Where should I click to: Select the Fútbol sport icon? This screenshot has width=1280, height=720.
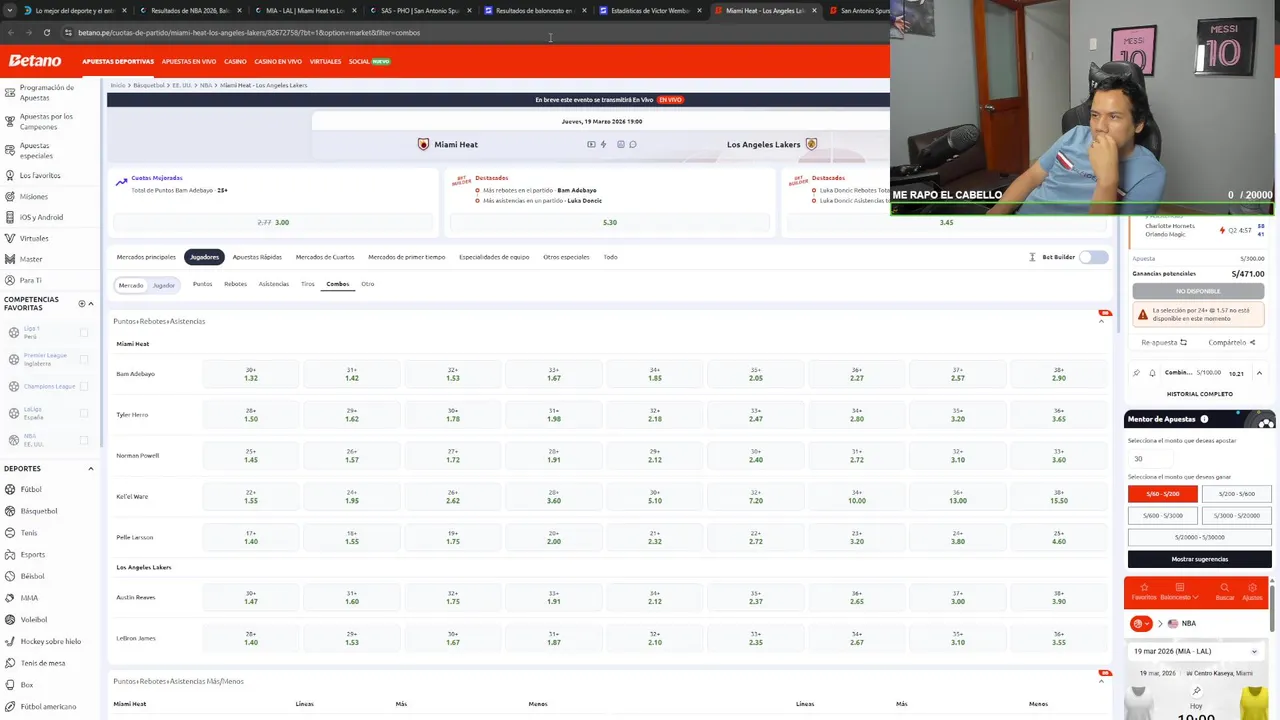9,489
